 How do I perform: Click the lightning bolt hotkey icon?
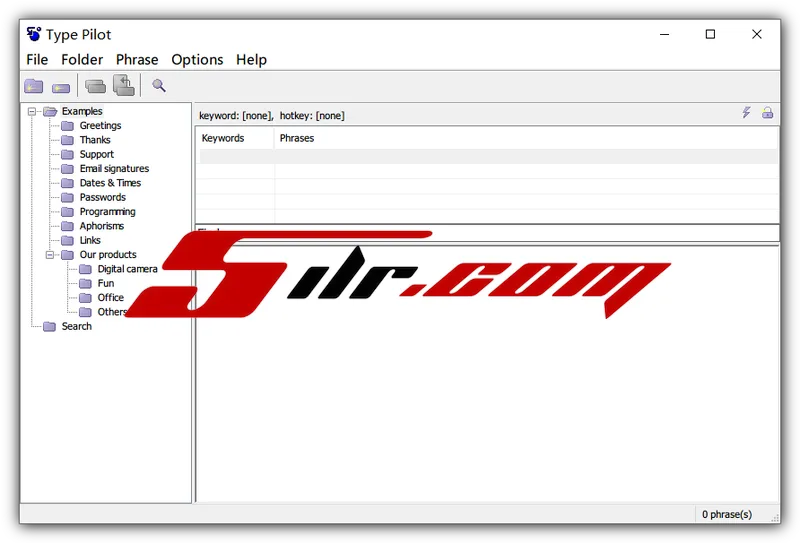coord(746,112)
